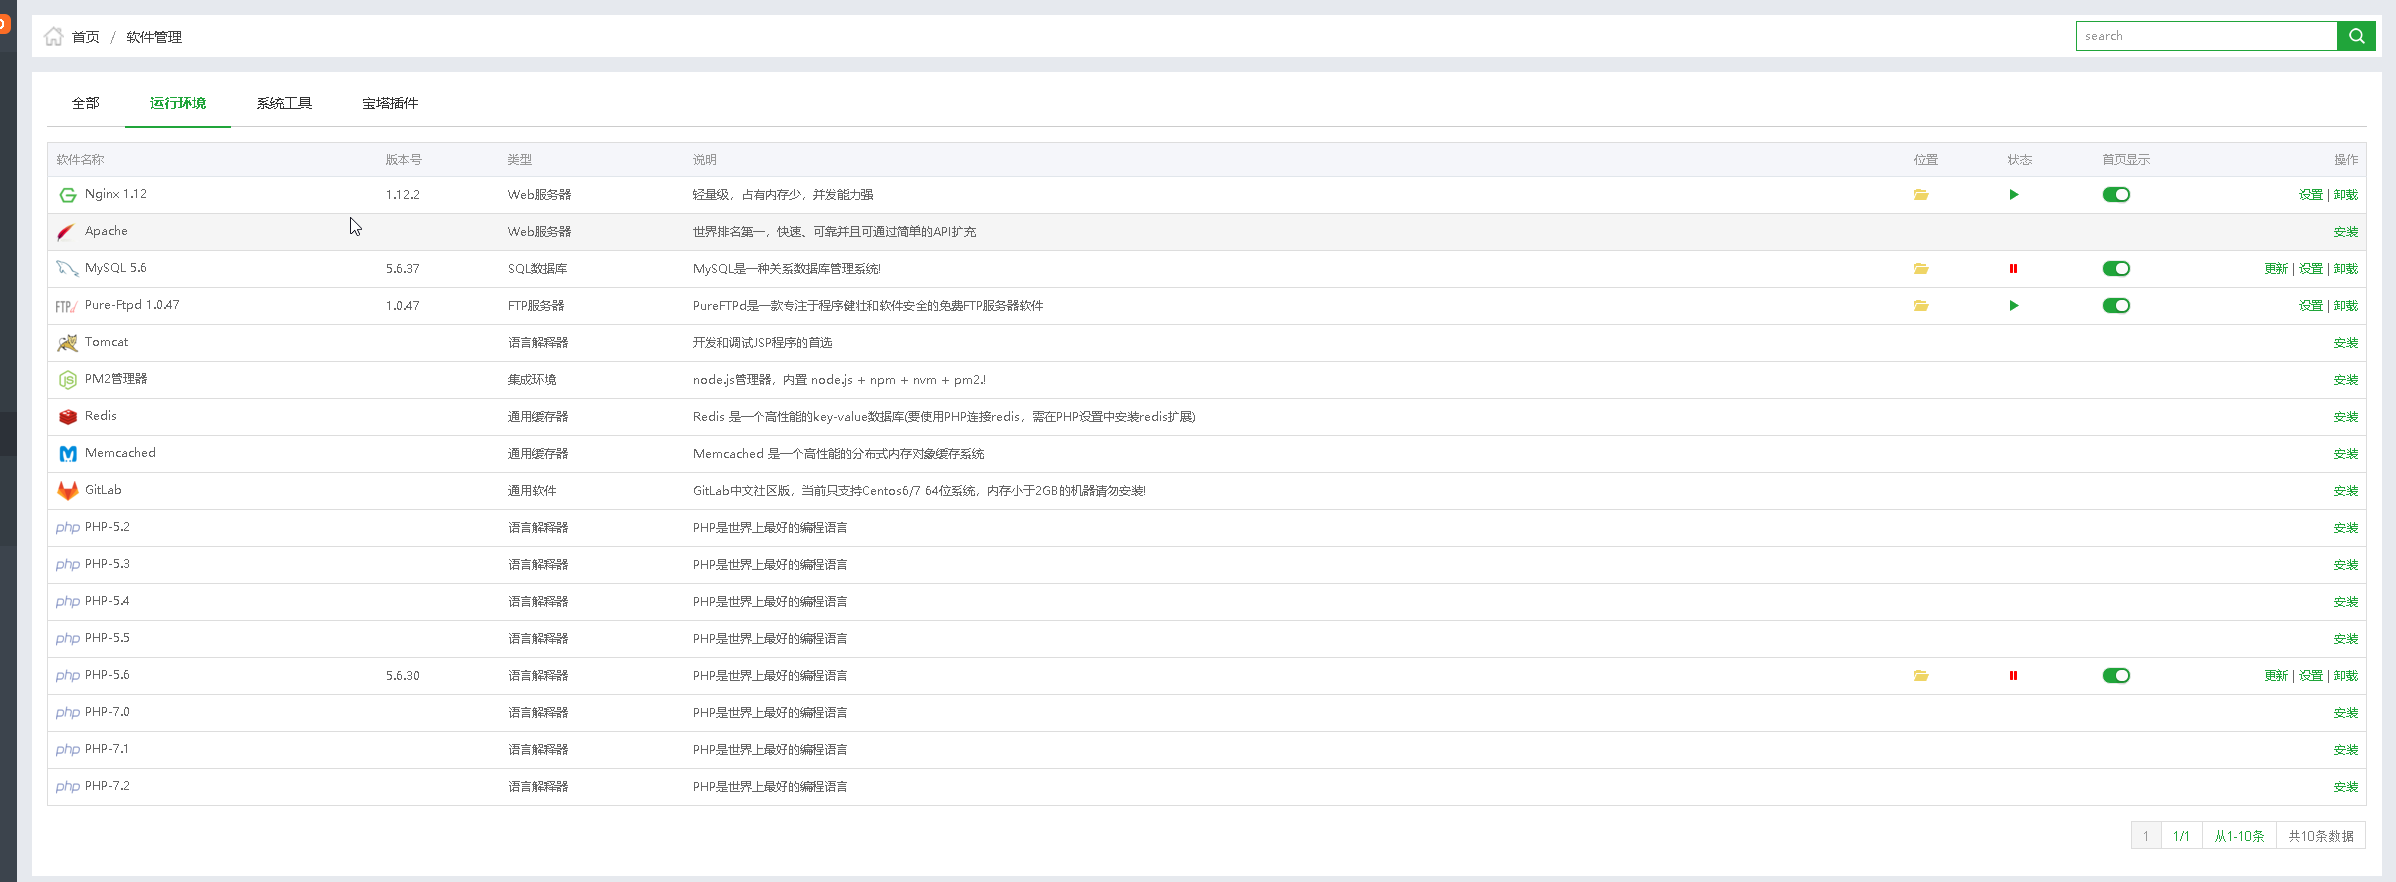
Task: Open the 系统工具 tab
Action: [284, 103]
